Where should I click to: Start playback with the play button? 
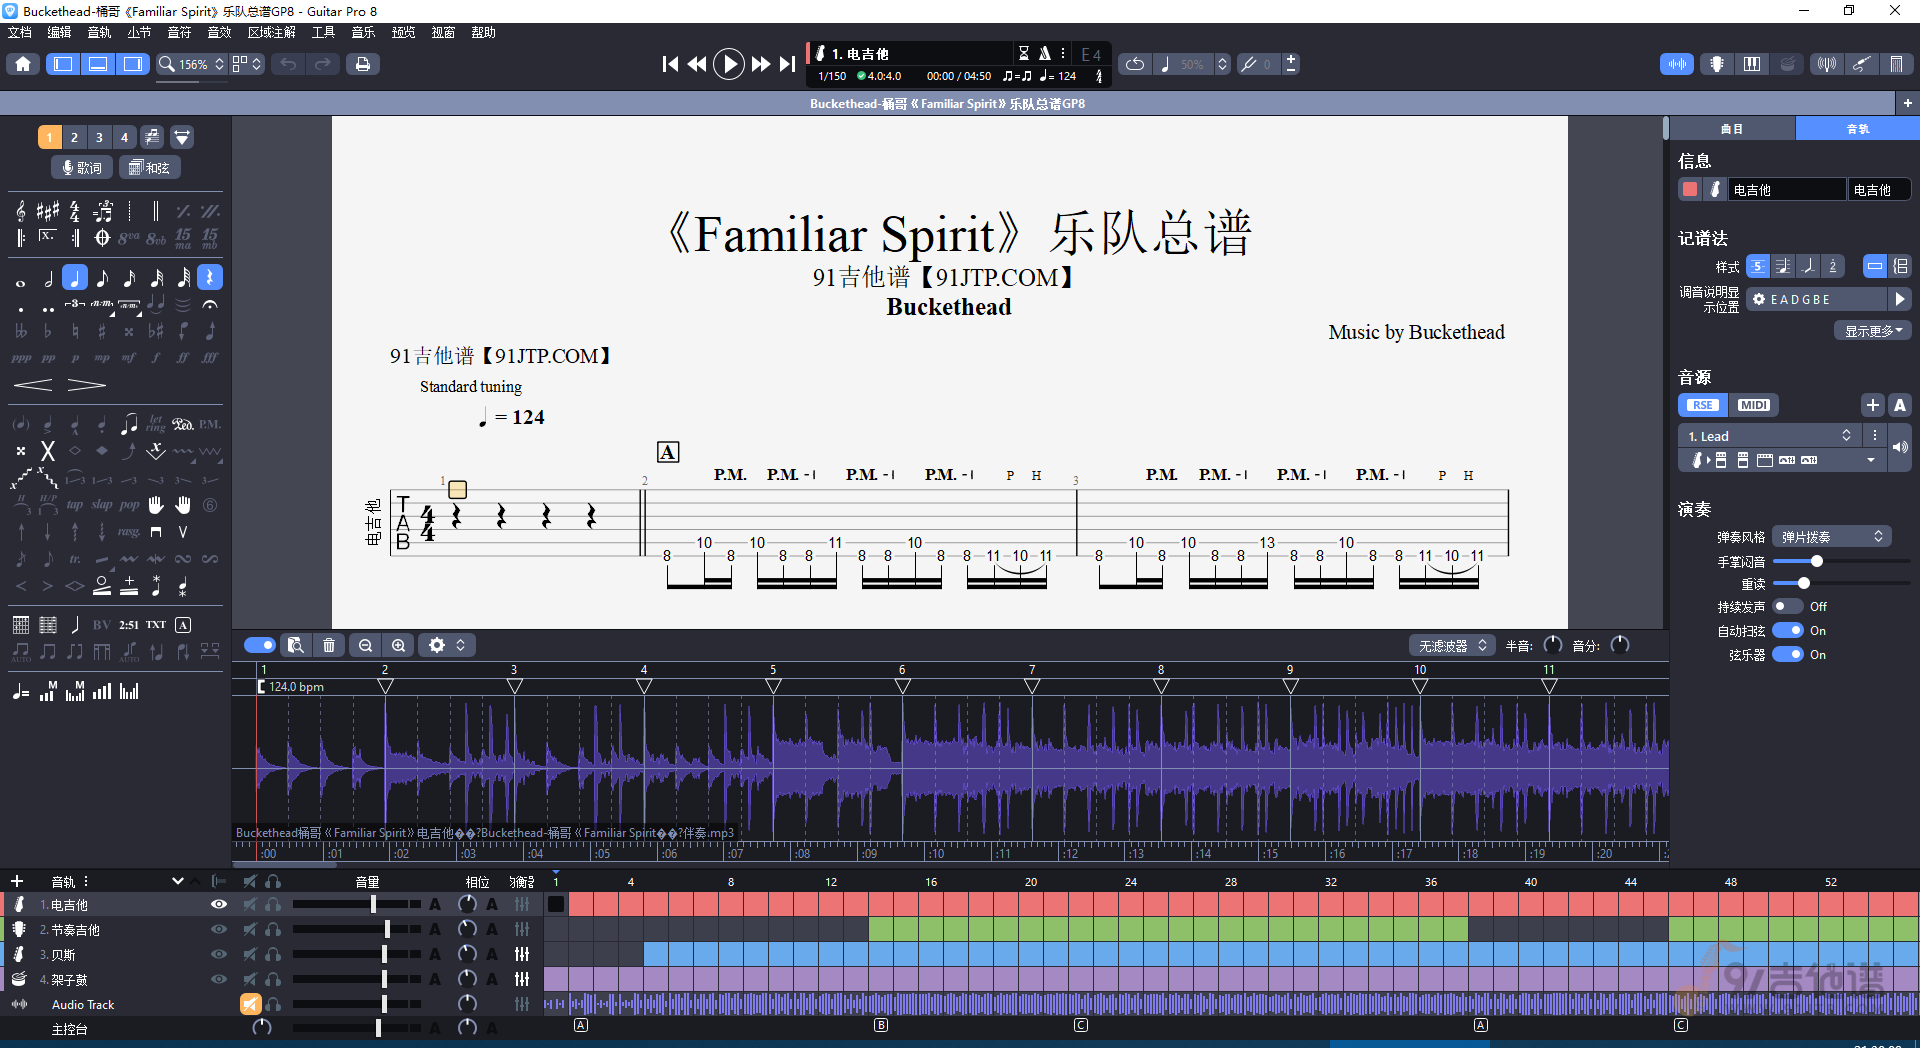pyautogui.click(x=729, y=64)
